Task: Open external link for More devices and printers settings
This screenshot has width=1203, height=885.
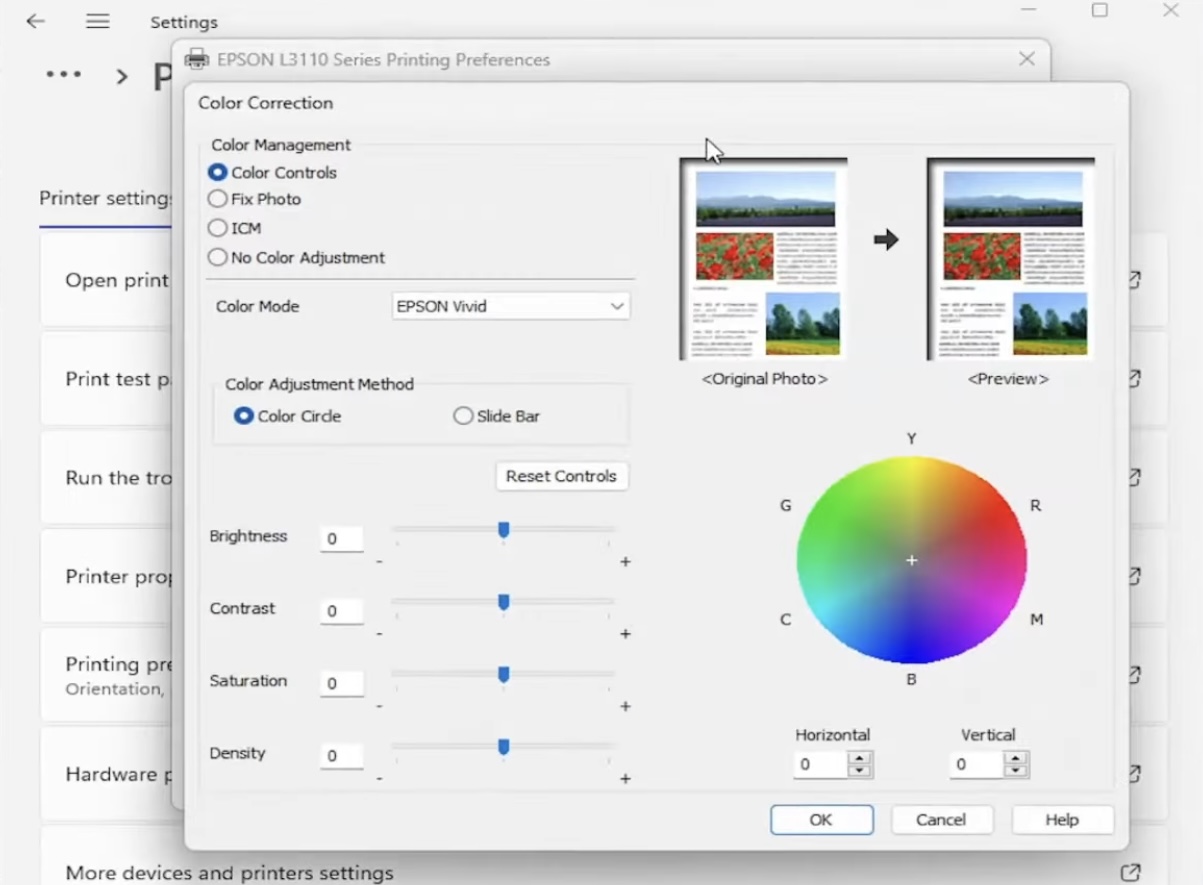Action: 1130,872
